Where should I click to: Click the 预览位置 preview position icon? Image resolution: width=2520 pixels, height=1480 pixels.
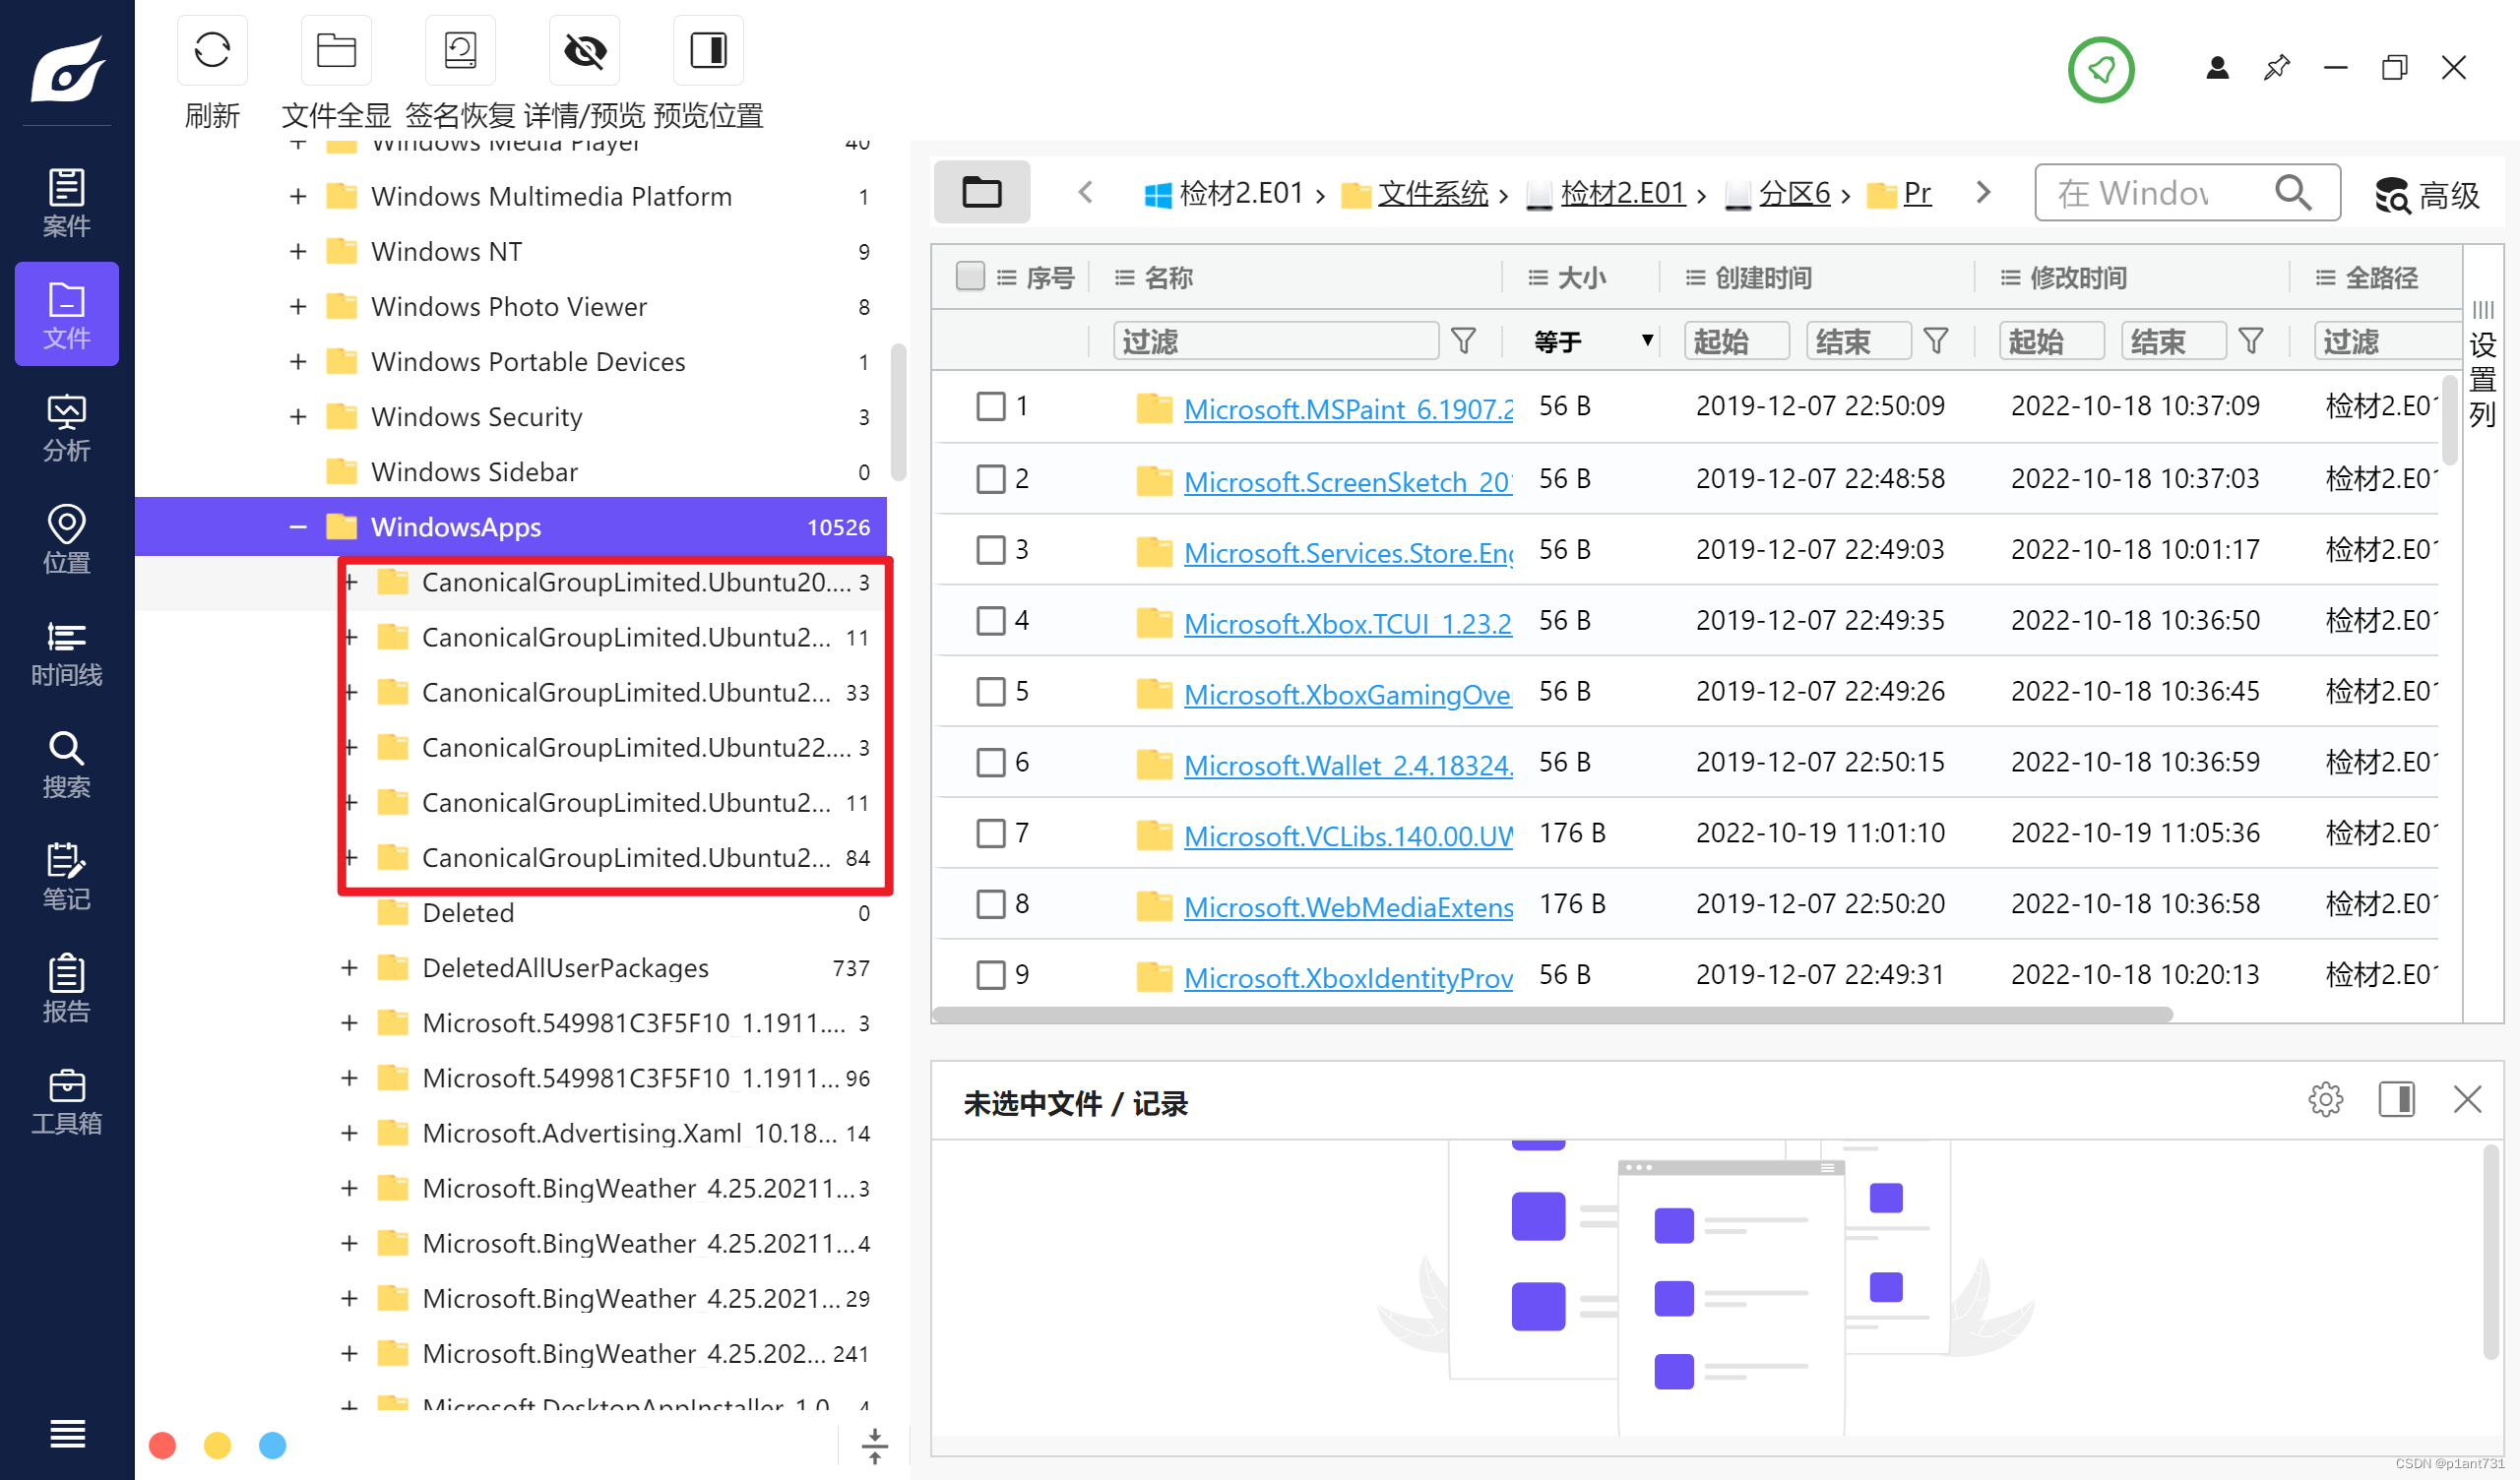pyautogui.click(x=708, y=50)
